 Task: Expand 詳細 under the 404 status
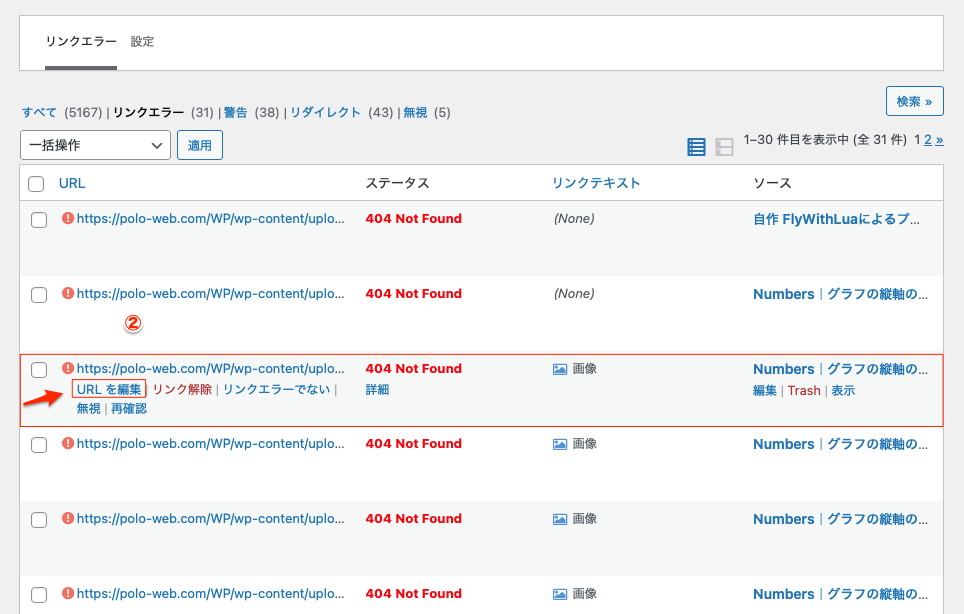[x=377, y=390]
